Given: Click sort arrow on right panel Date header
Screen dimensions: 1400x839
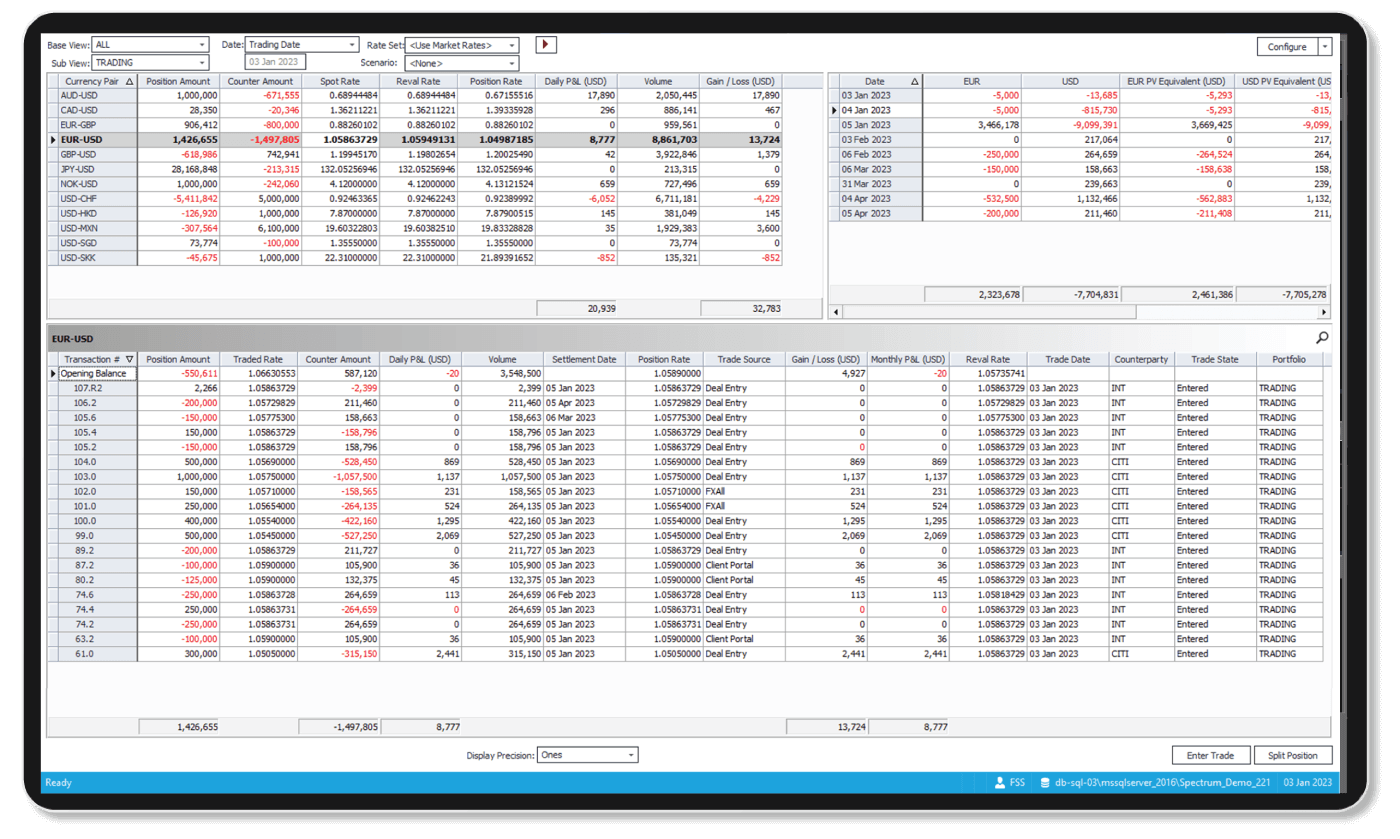Looking at the screenshot, I should (x=914, y=82).
